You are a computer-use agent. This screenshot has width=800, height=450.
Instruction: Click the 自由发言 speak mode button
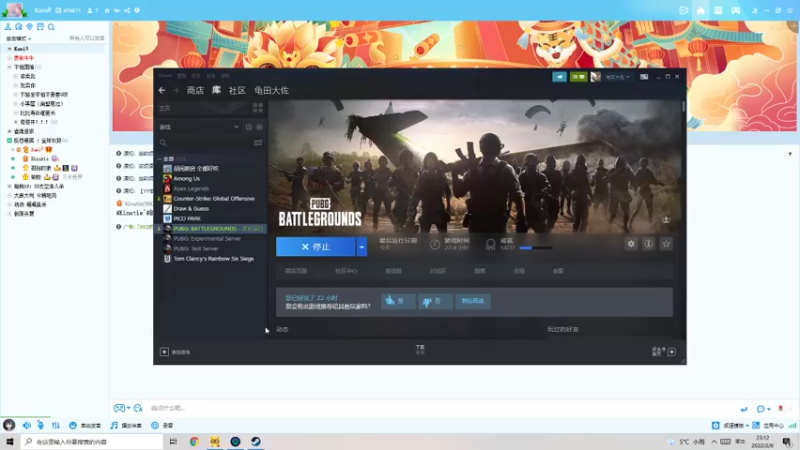click(85, 425)
